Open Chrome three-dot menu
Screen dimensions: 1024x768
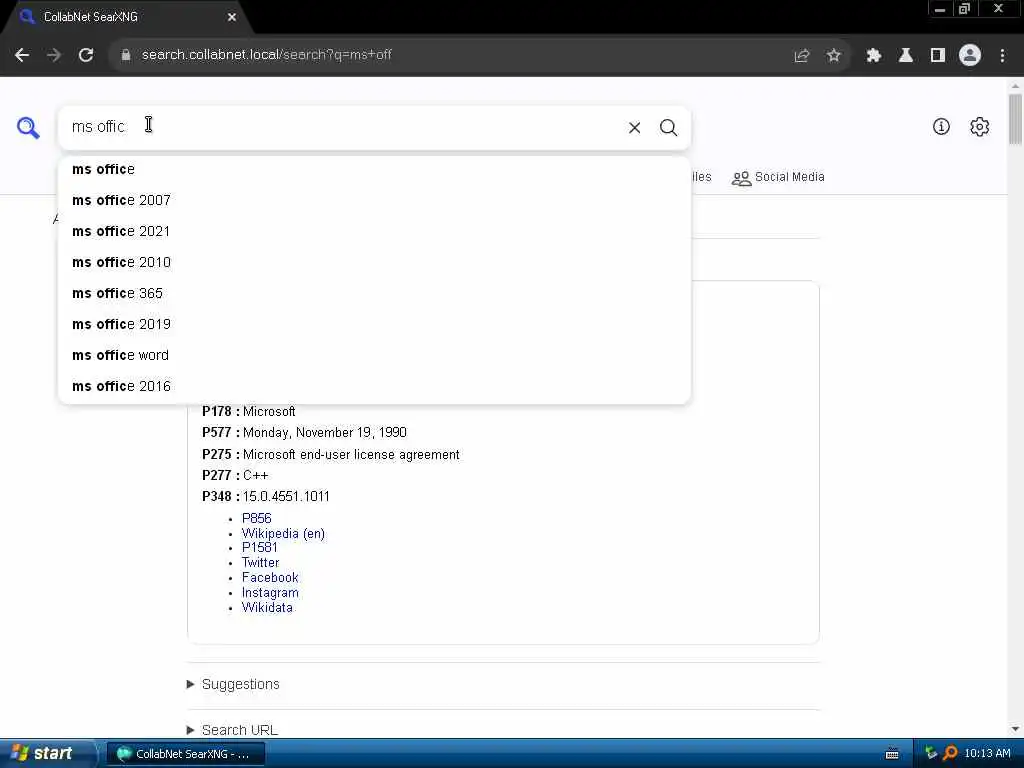point(1002,56)
